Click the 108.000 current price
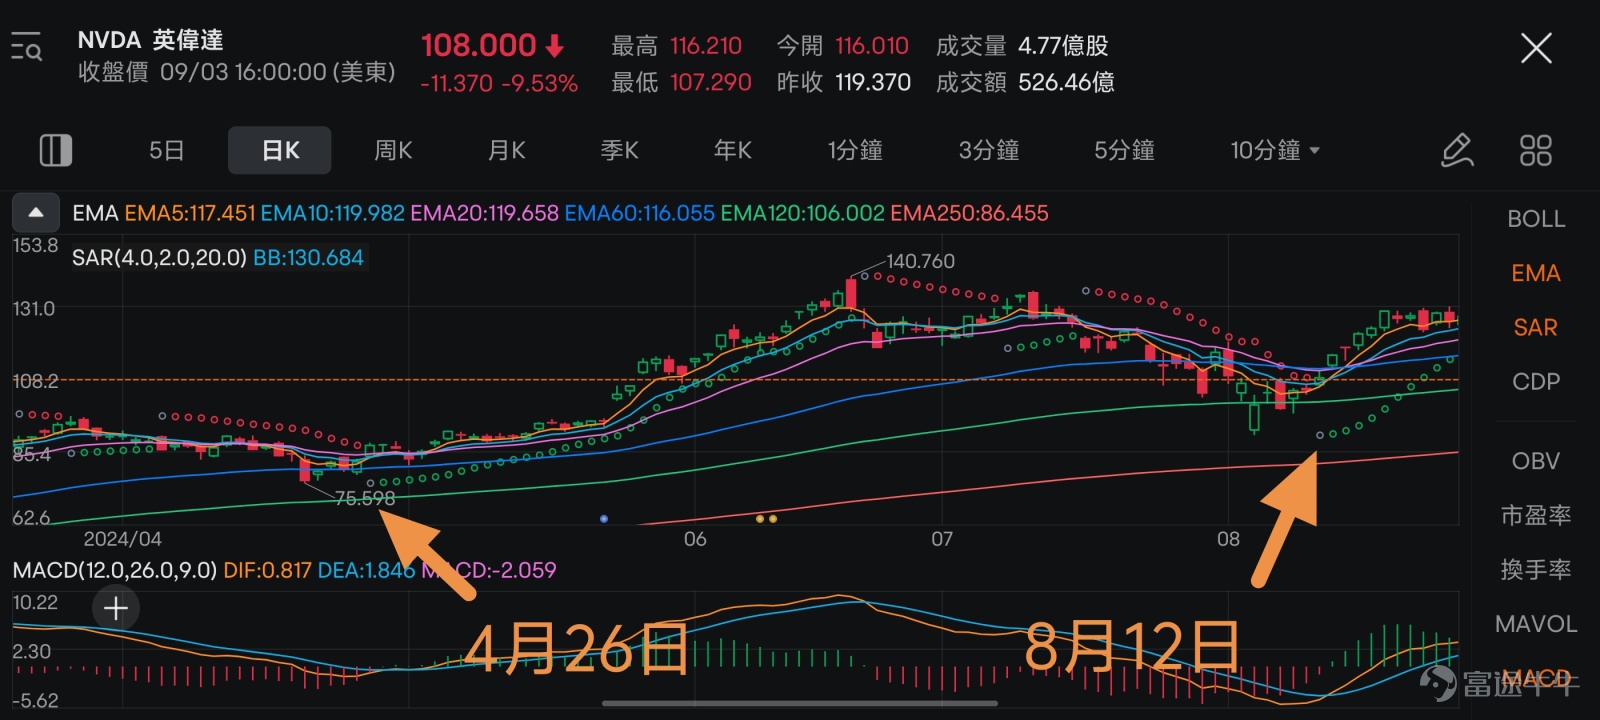Image resolution: width=1600 pixels, height=720 pixels. point(479,45)
